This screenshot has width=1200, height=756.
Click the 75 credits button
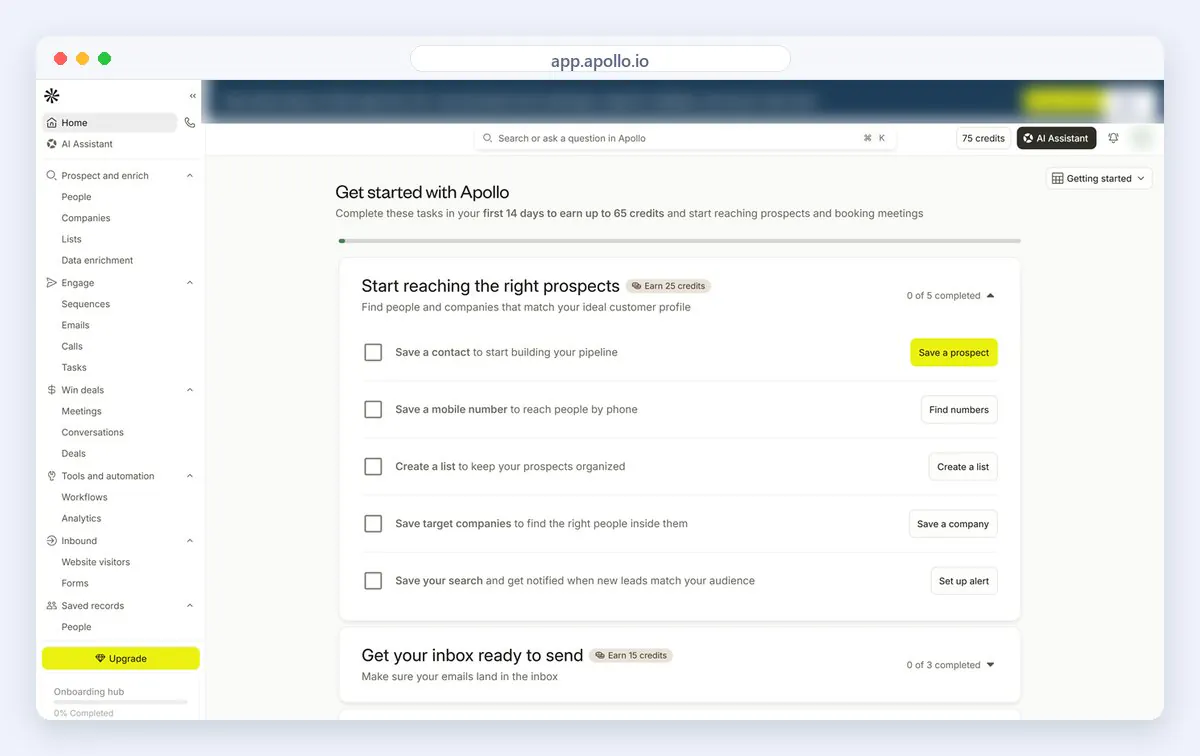(983, 138)
